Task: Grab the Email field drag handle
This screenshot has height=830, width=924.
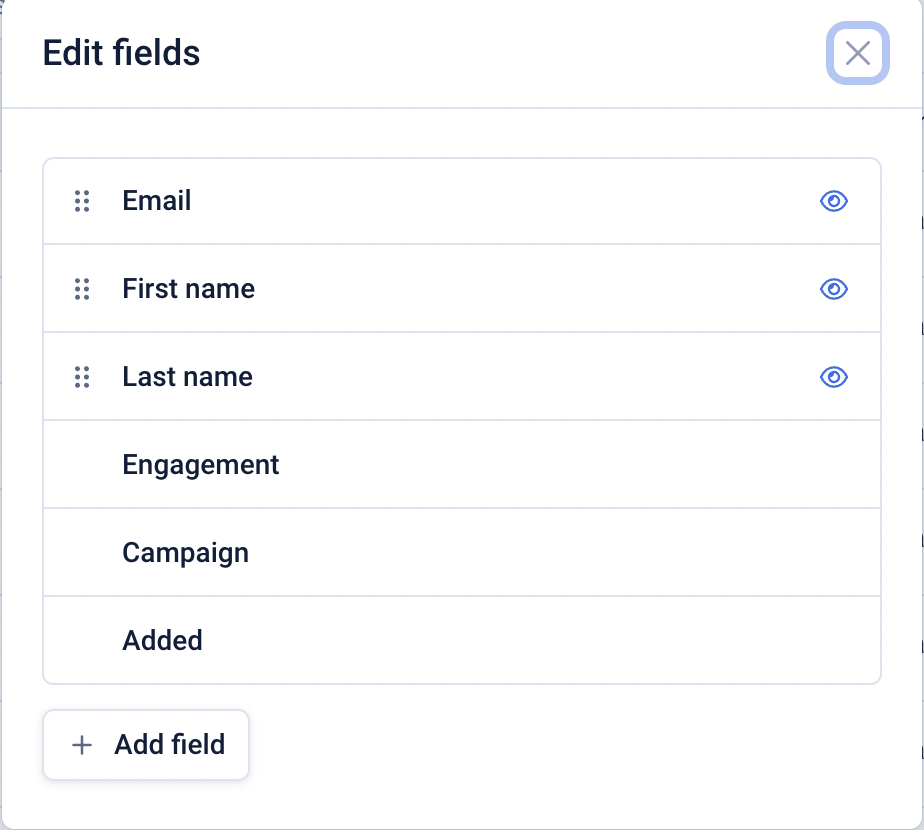Action: [x=83, y=200]
